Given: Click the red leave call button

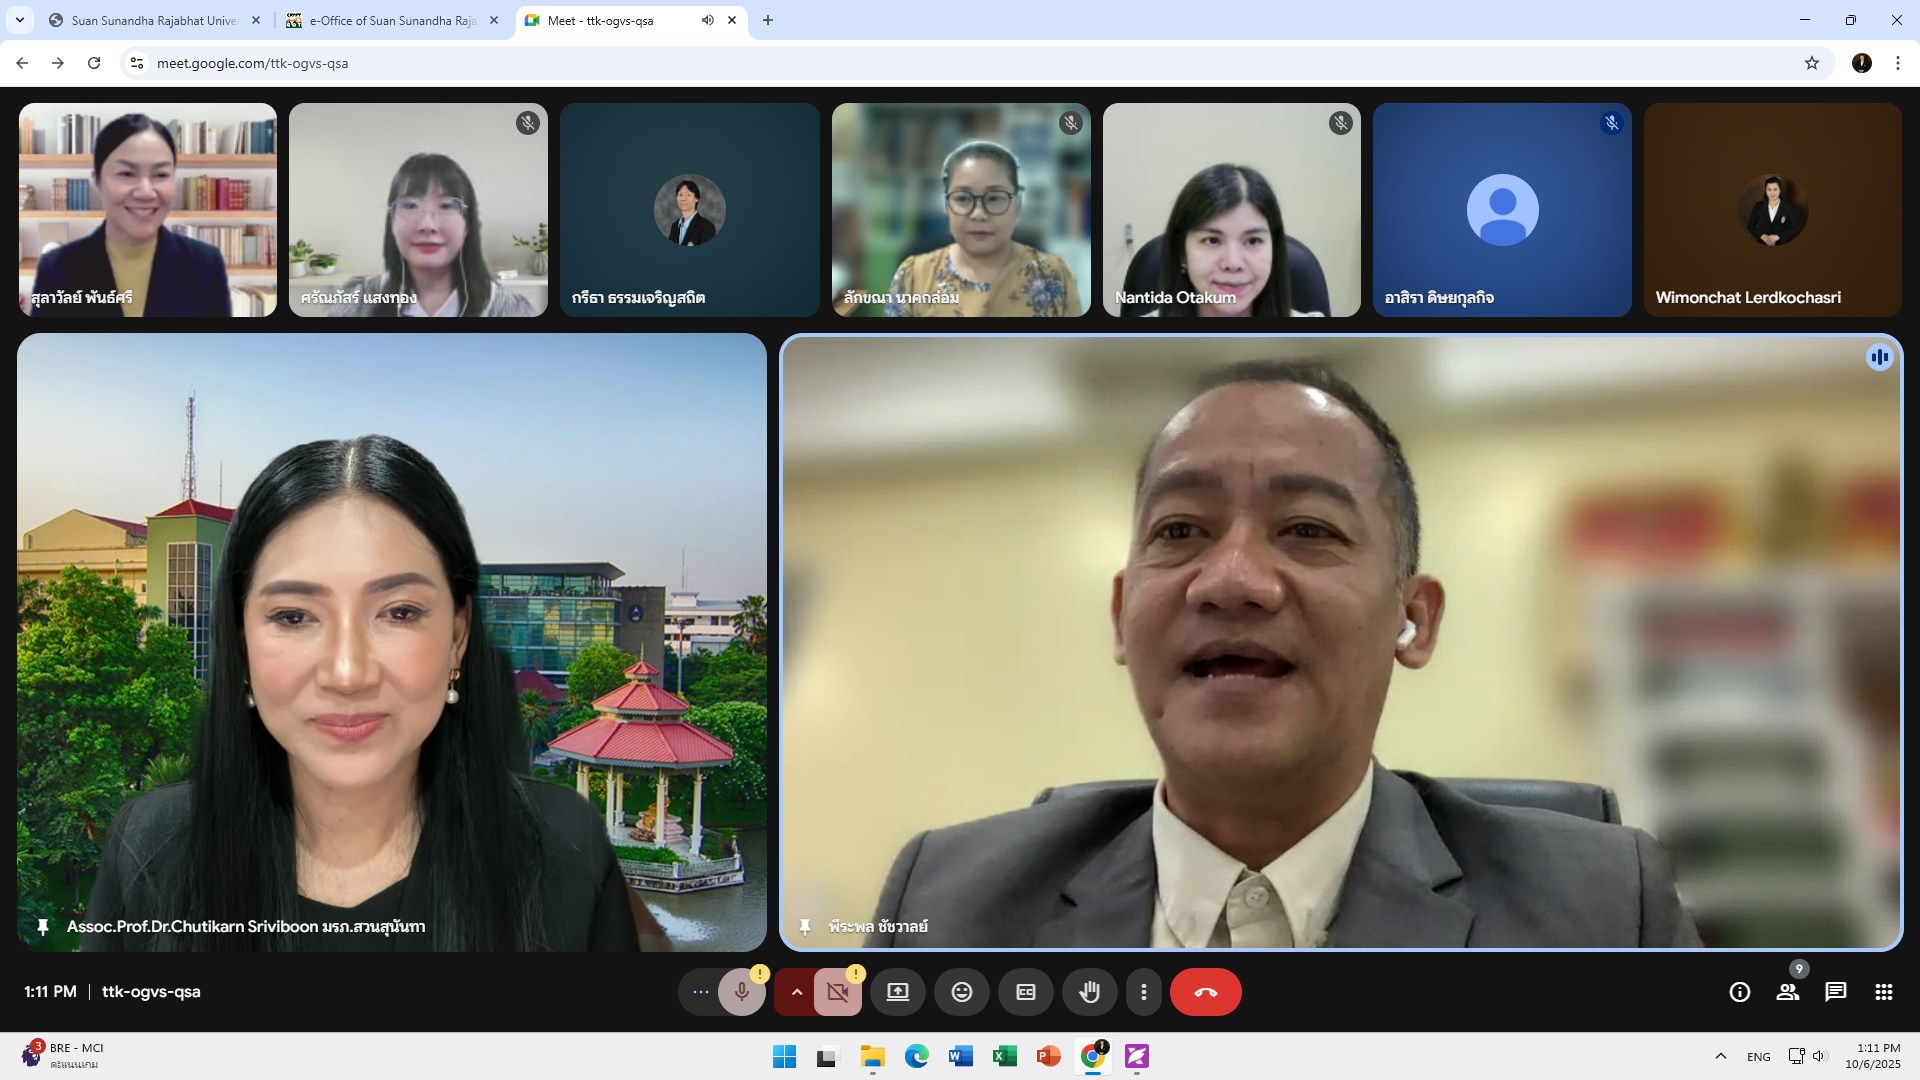Looking at the screenshot, I should click(x=1205, y=992).
